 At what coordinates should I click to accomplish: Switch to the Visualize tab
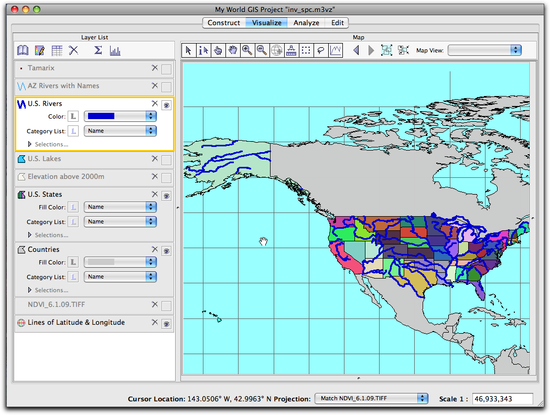click(267, 23)
